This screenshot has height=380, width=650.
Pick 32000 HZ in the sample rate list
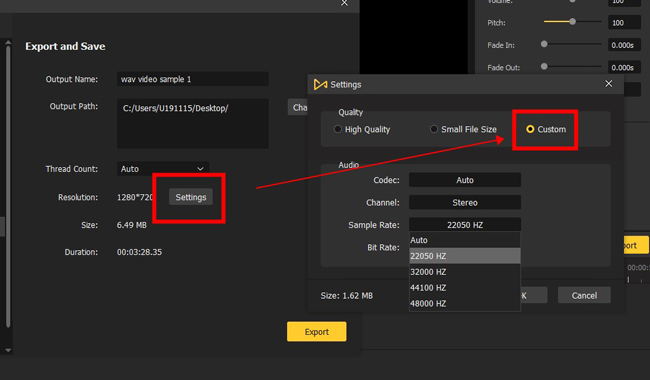coord(465,272)
